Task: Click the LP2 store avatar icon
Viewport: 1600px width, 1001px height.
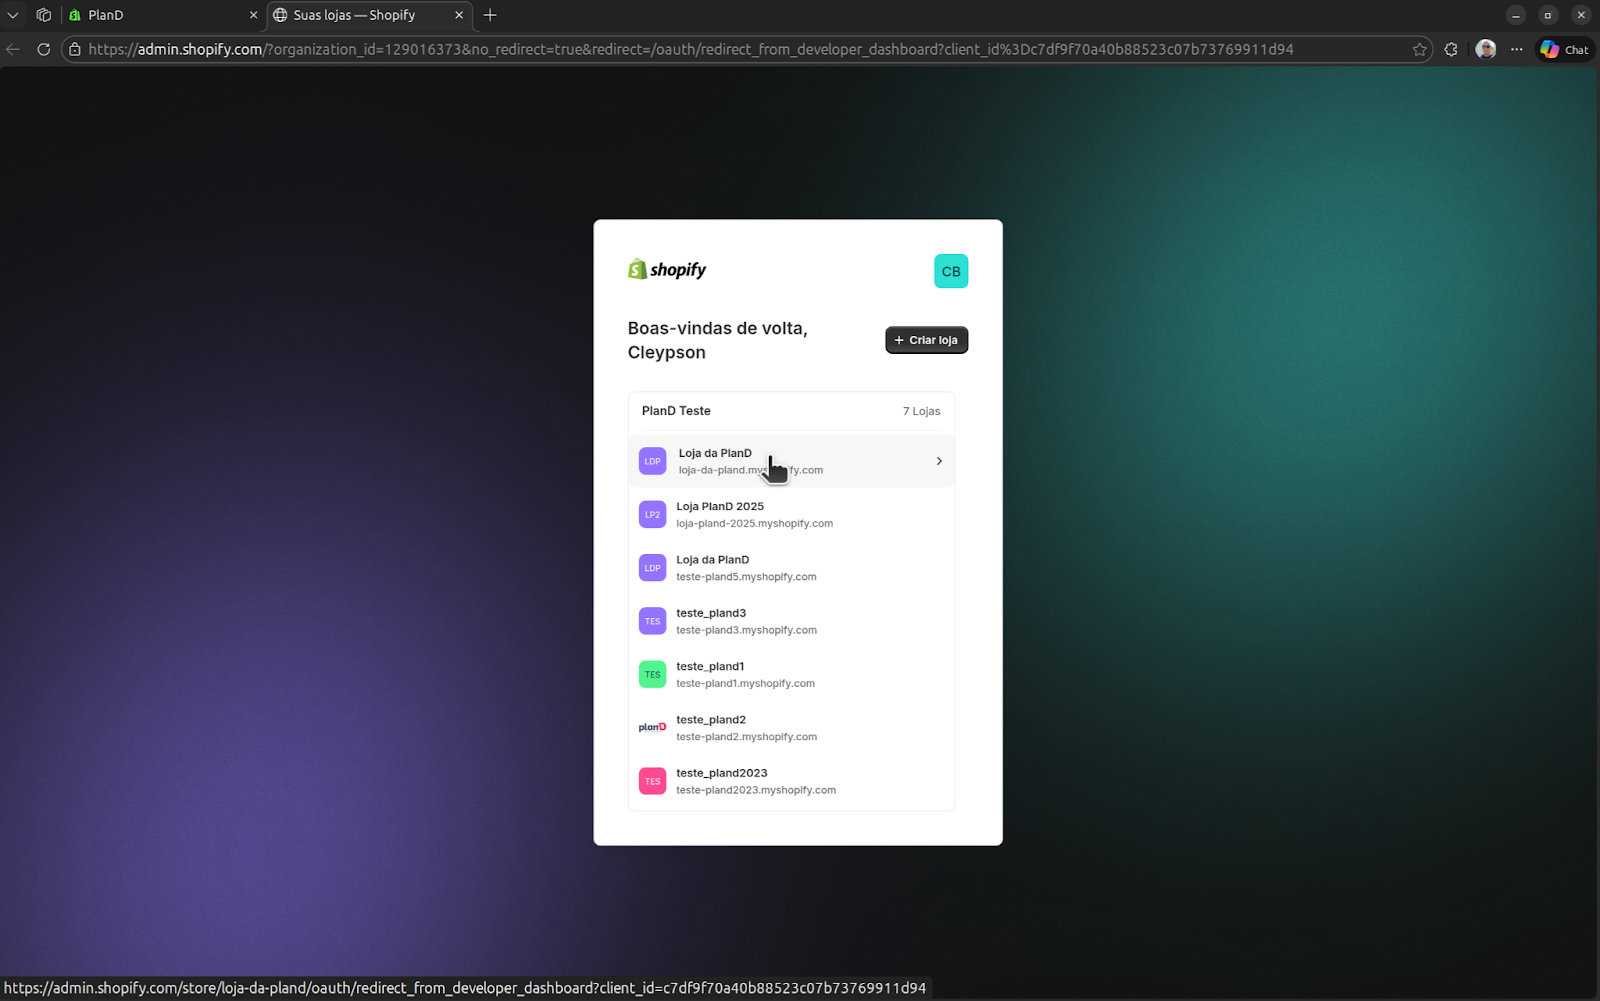Action: (652, 514)
